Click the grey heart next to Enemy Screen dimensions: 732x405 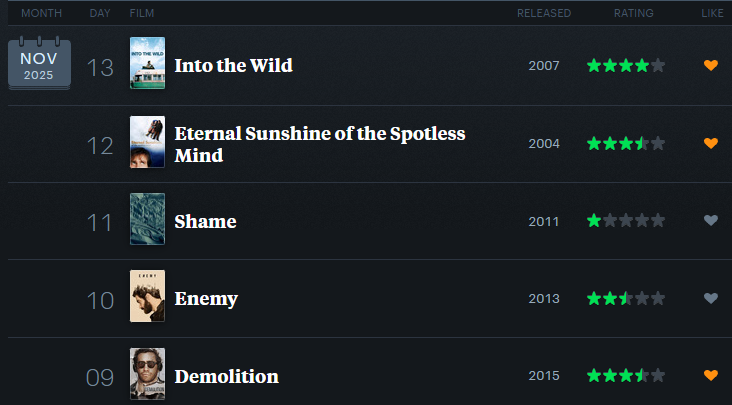[711, 298]
